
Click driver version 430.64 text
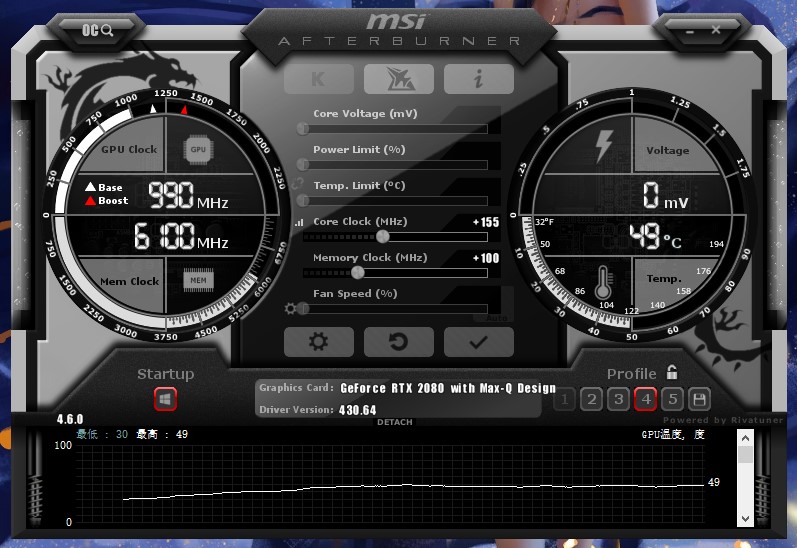(357, 410)
